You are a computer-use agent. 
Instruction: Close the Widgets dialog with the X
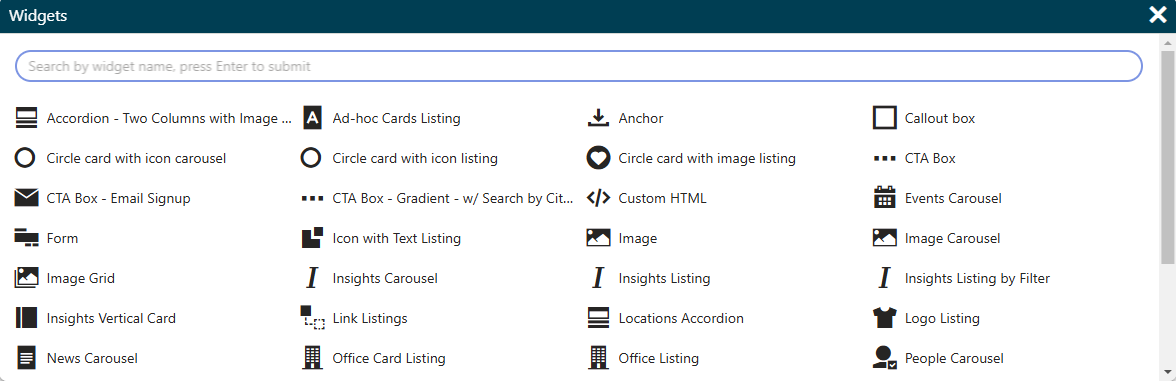1158,15
